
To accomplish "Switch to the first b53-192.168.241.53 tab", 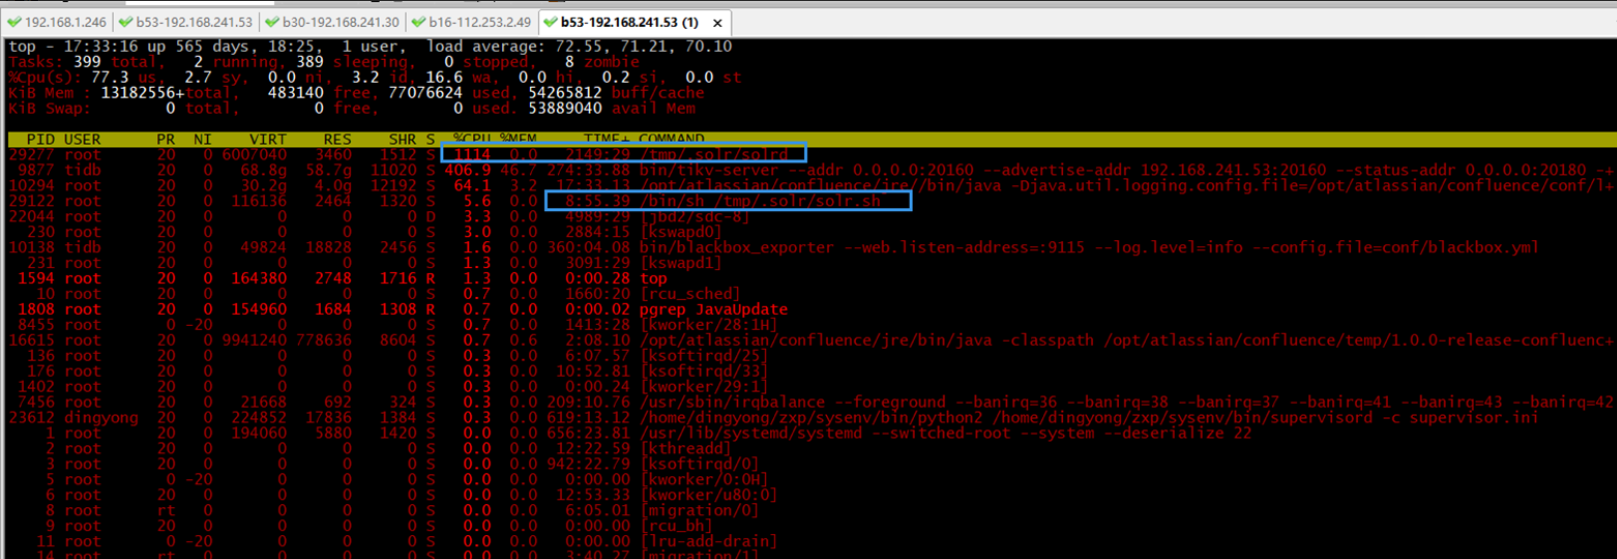I will coord(194,22).
